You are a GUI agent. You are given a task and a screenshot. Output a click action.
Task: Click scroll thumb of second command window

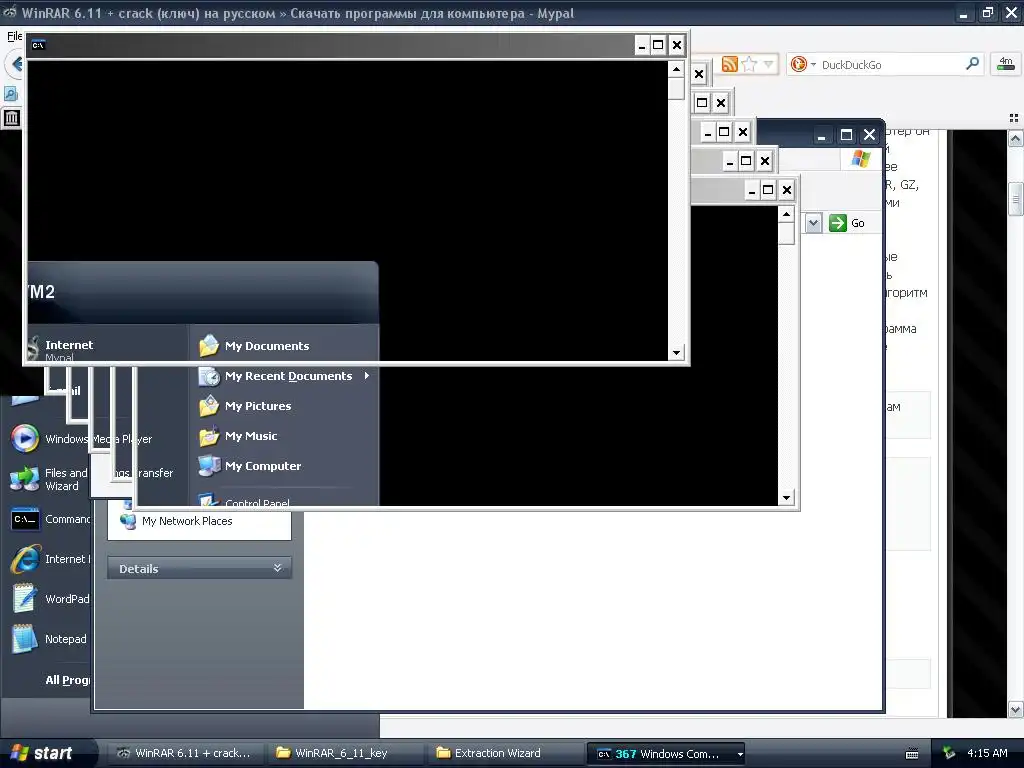[x=786, y=233]
